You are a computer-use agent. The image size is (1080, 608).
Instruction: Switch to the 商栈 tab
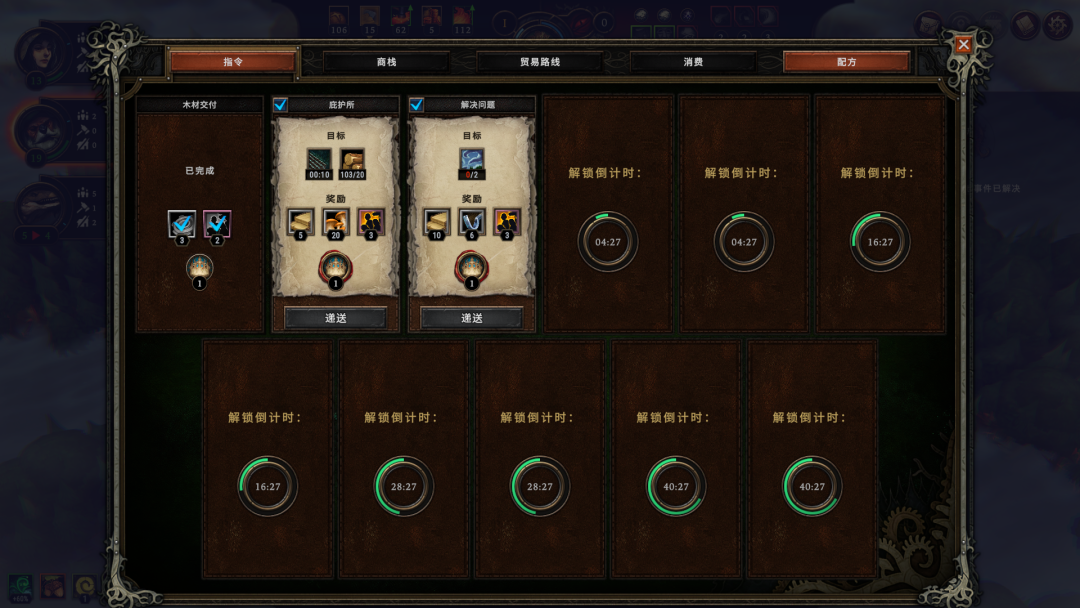[x=386, y=62]
